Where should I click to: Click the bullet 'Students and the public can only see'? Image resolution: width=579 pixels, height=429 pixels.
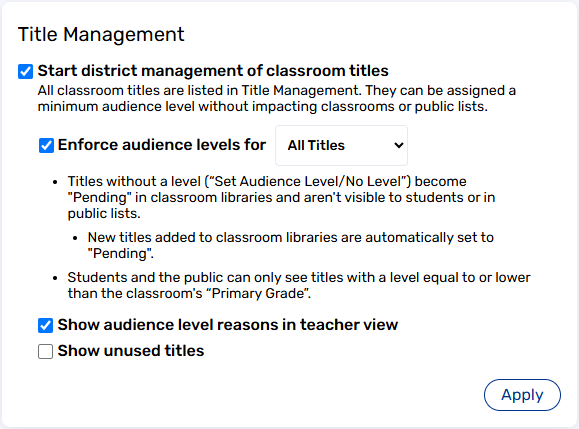click(299, 285)
